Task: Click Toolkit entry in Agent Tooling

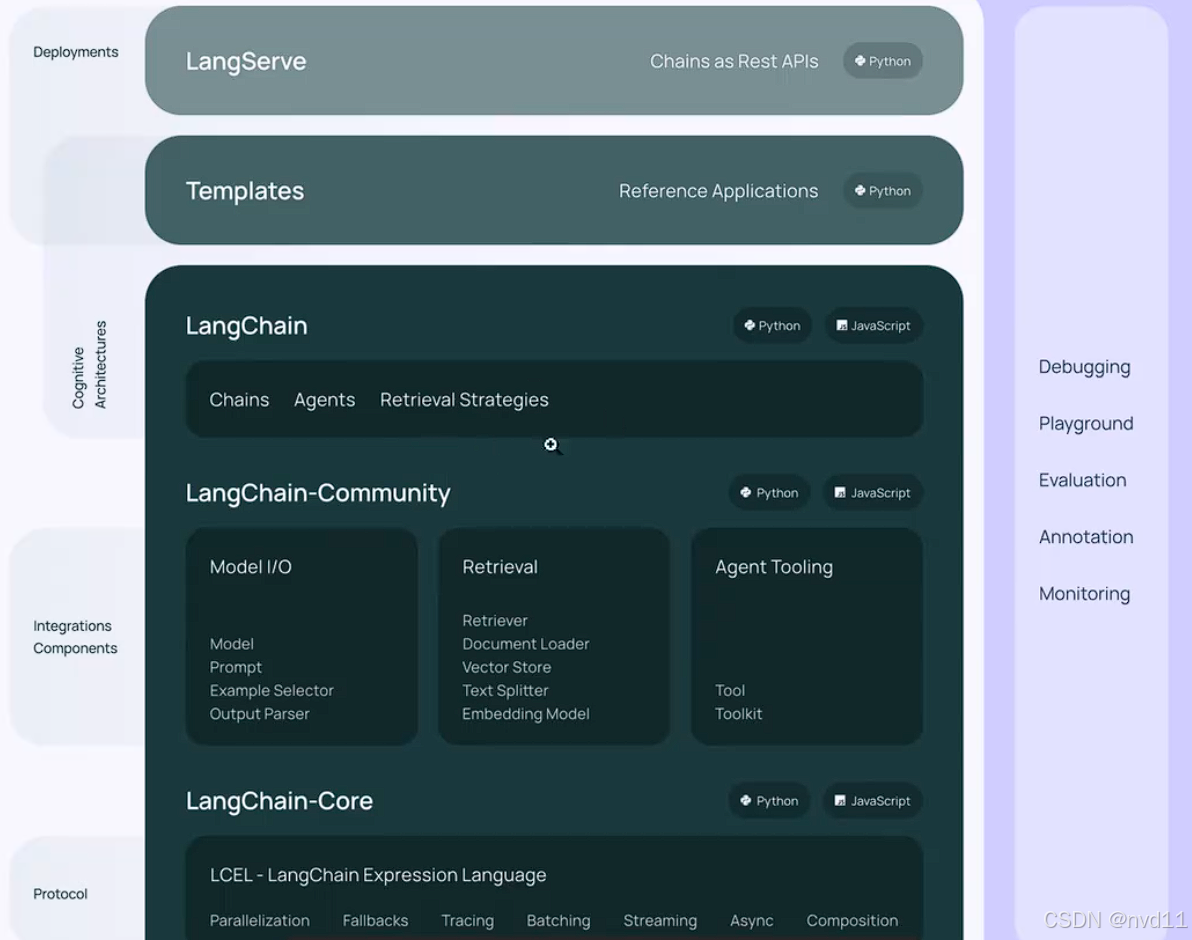Action: 738,714
